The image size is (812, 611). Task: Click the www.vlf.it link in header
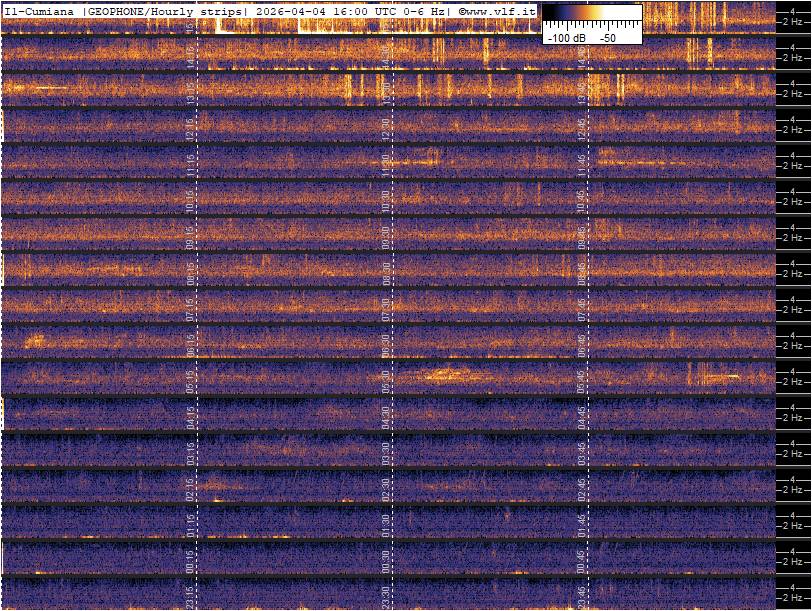501,11
